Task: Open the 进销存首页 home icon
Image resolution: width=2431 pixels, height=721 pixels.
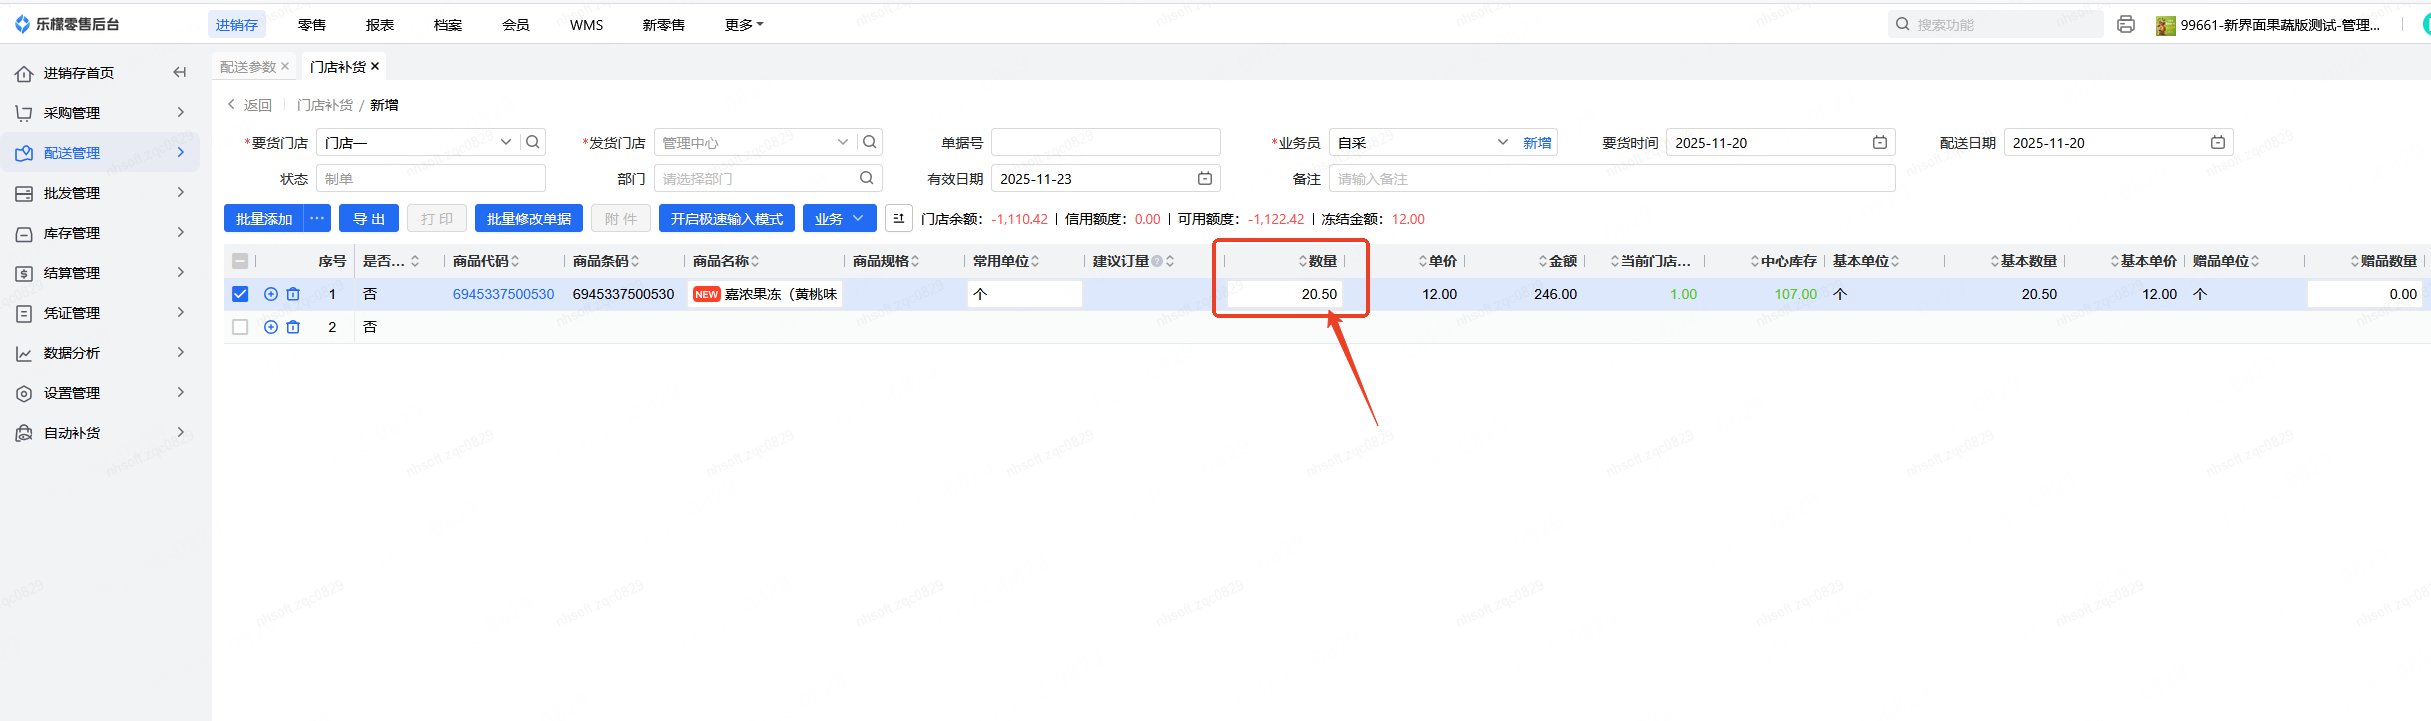Action: (x=24, y=73)
